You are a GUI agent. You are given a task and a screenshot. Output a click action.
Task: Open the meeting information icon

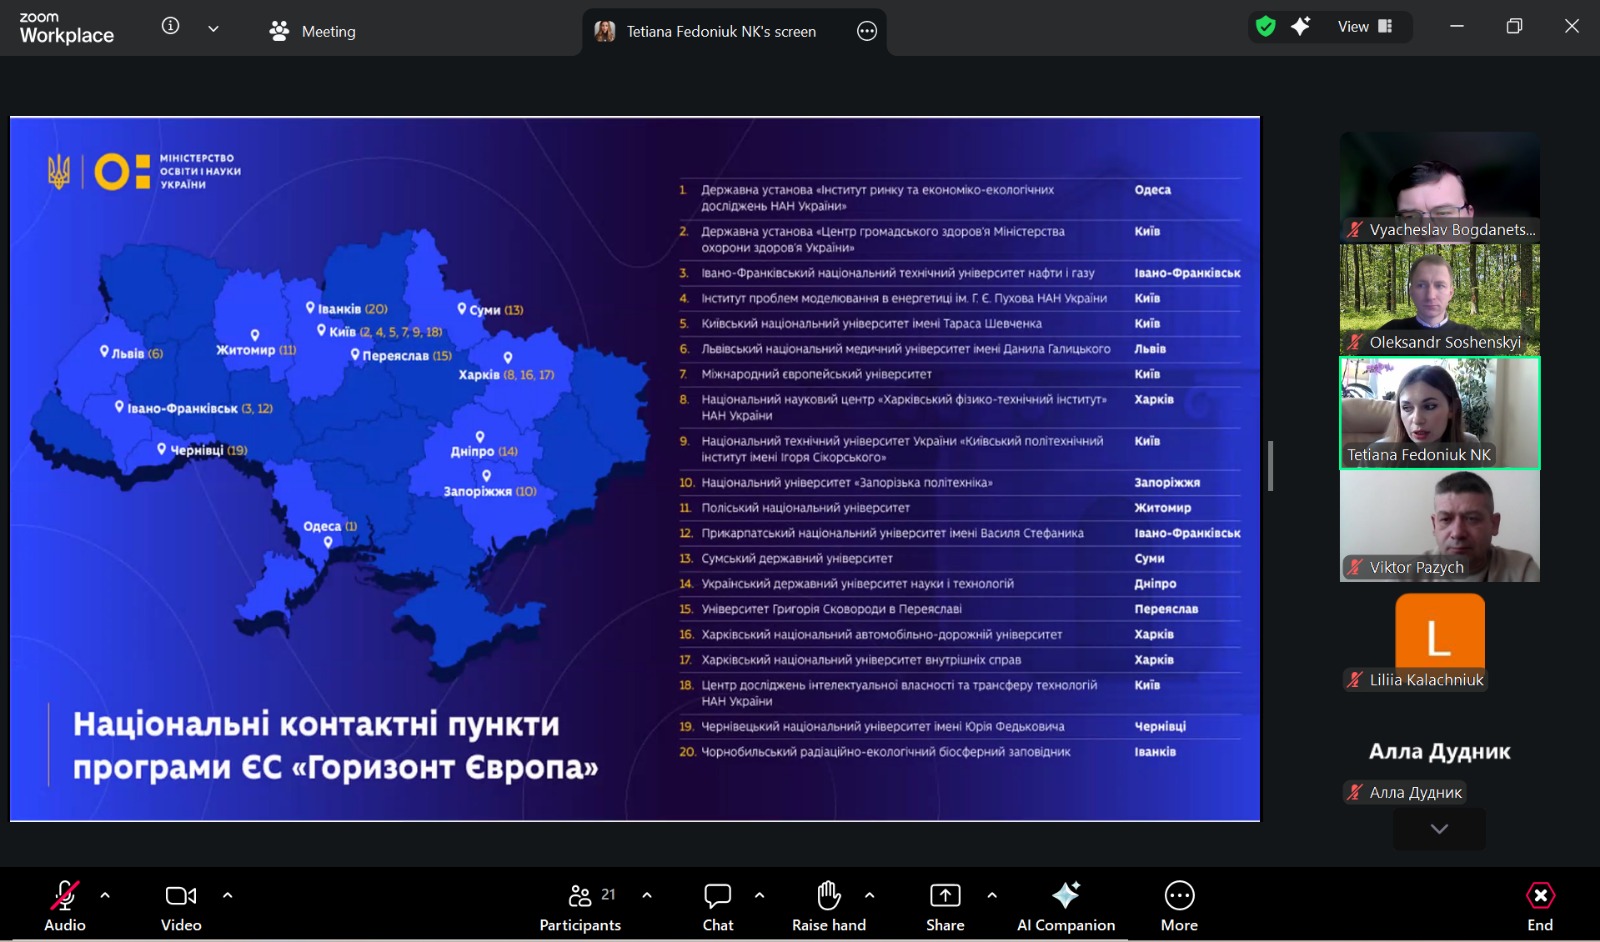pos(171,27)
